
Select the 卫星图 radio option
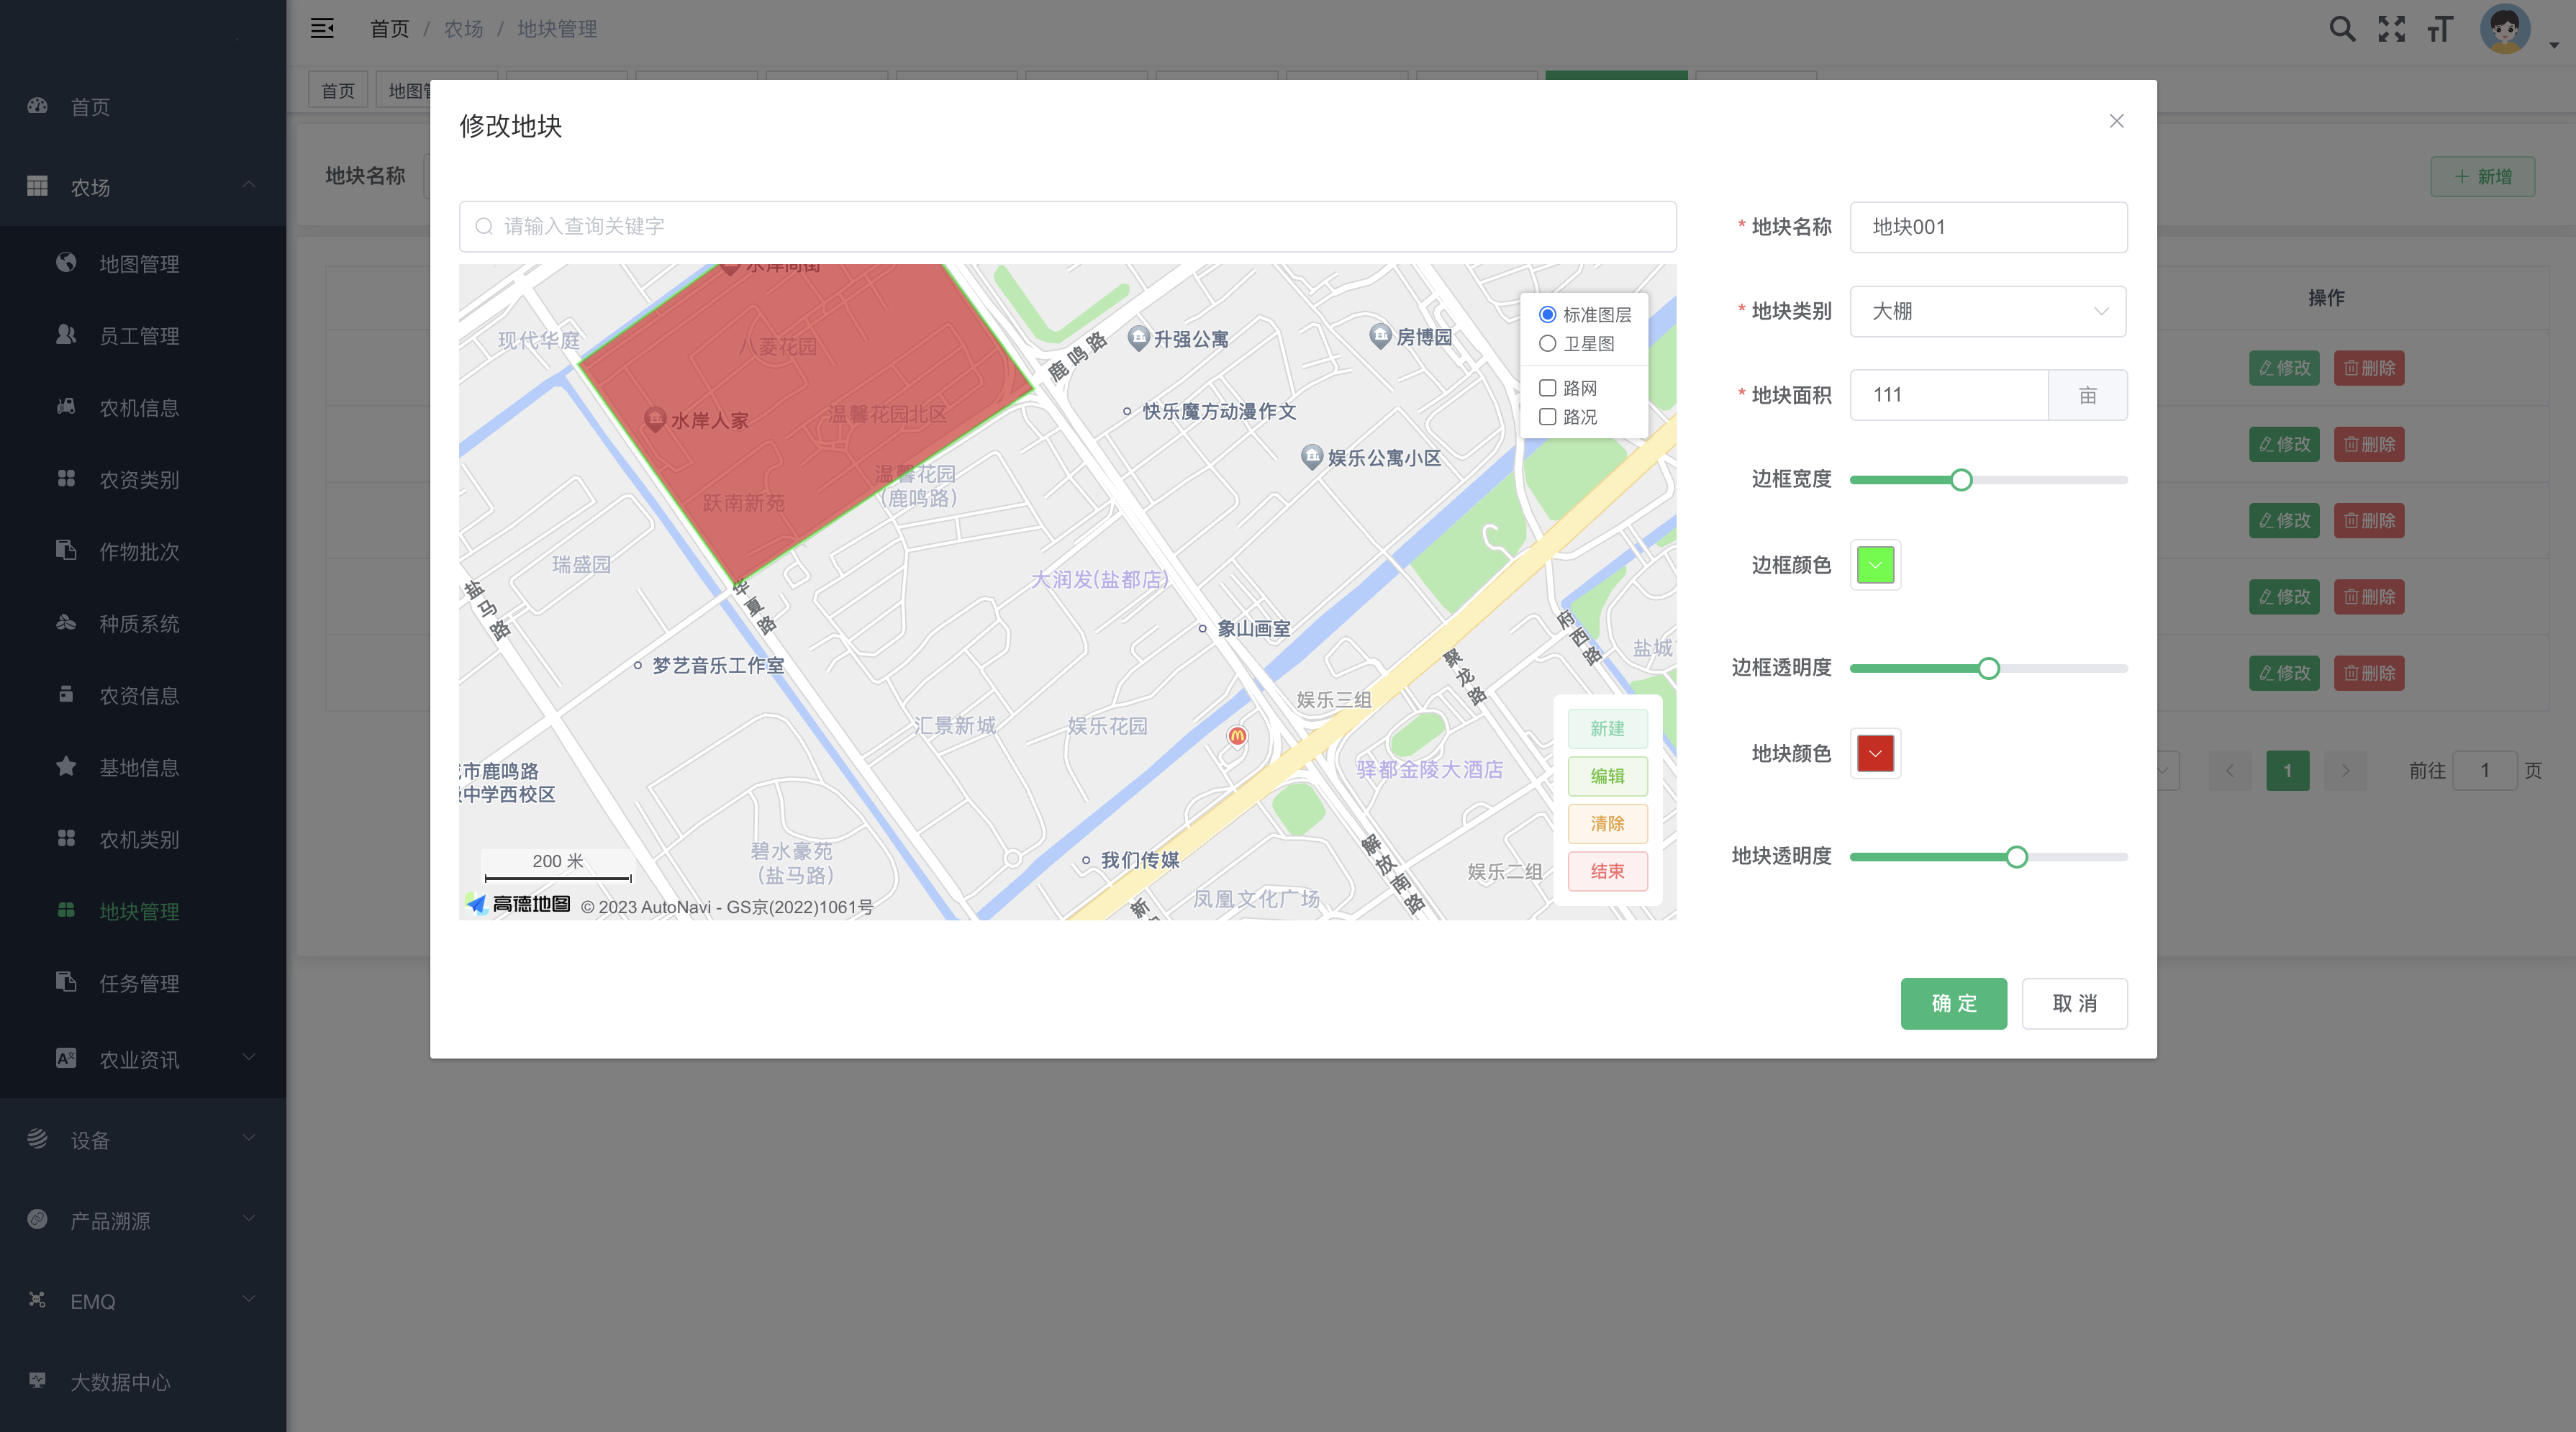(x=1547, y=344)
